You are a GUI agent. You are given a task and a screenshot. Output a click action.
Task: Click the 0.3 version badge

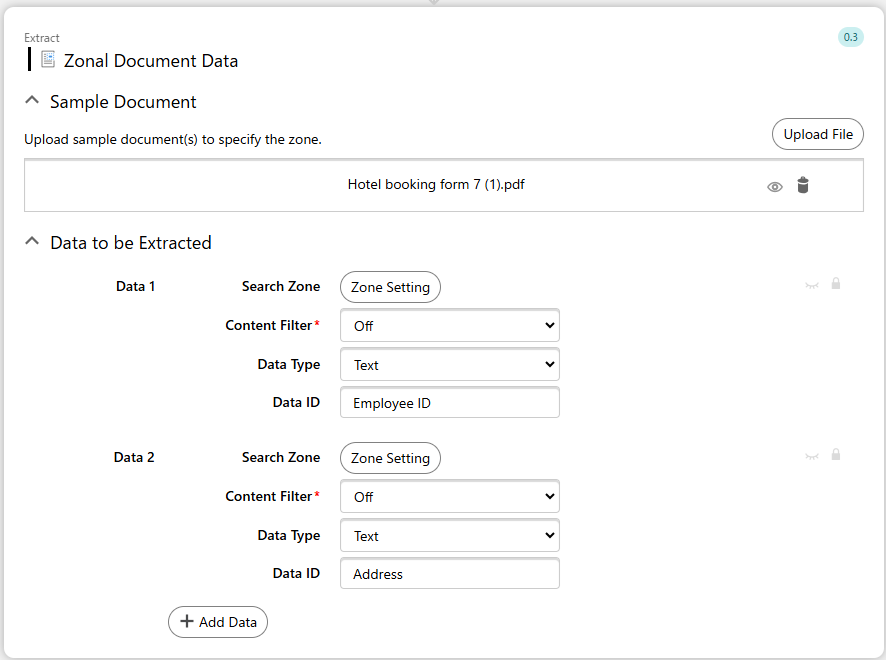pos(850,37)
